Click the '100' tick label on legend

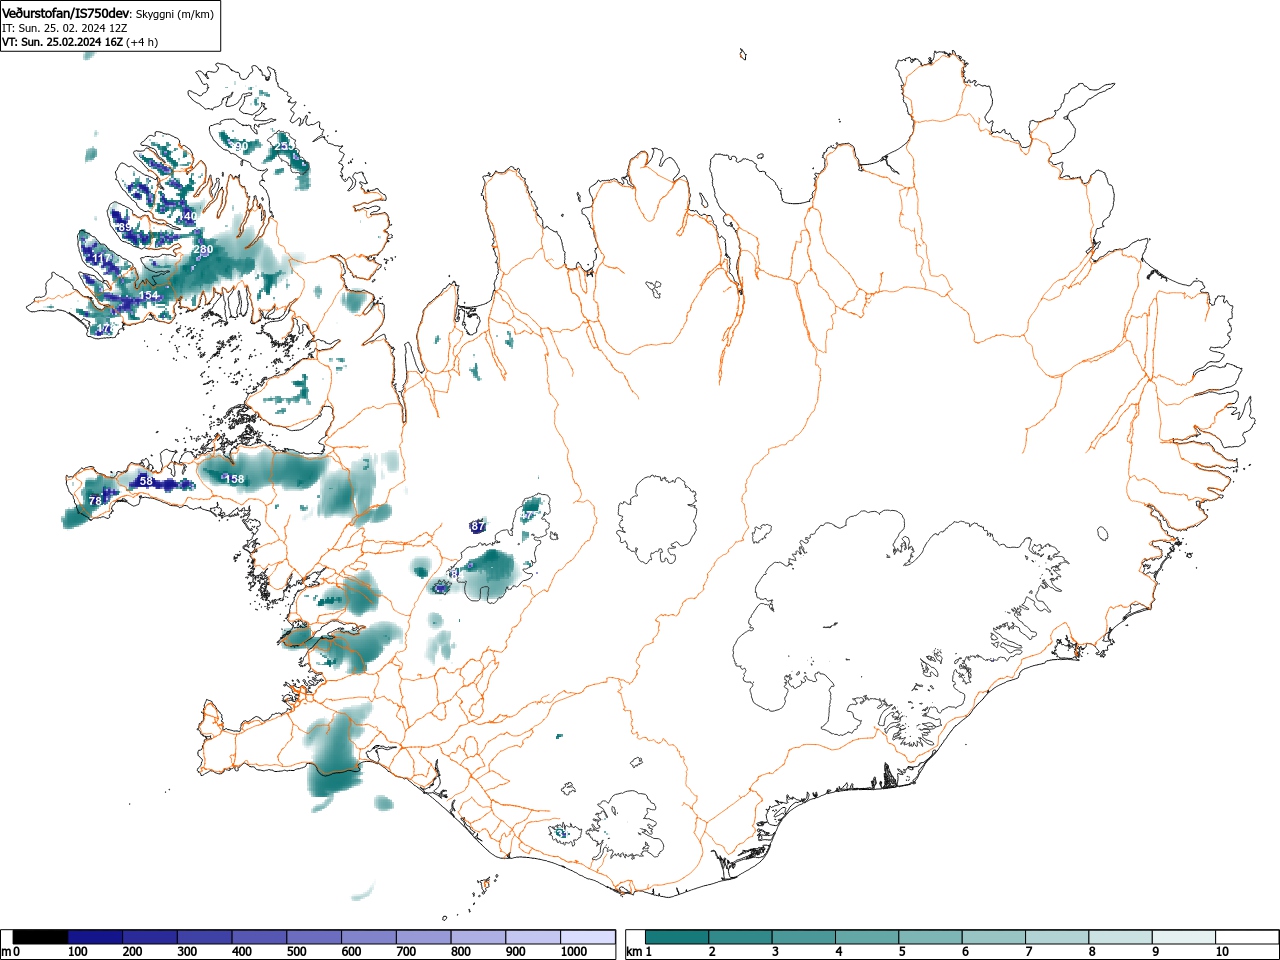coord(78,952)
